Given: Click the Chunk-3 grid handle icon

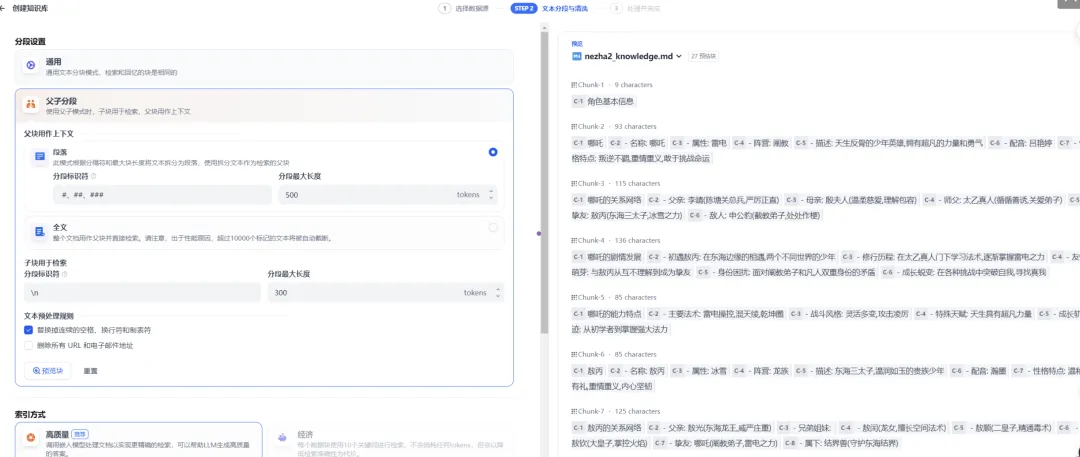Looking at the screenshot, I should (574, 183).
